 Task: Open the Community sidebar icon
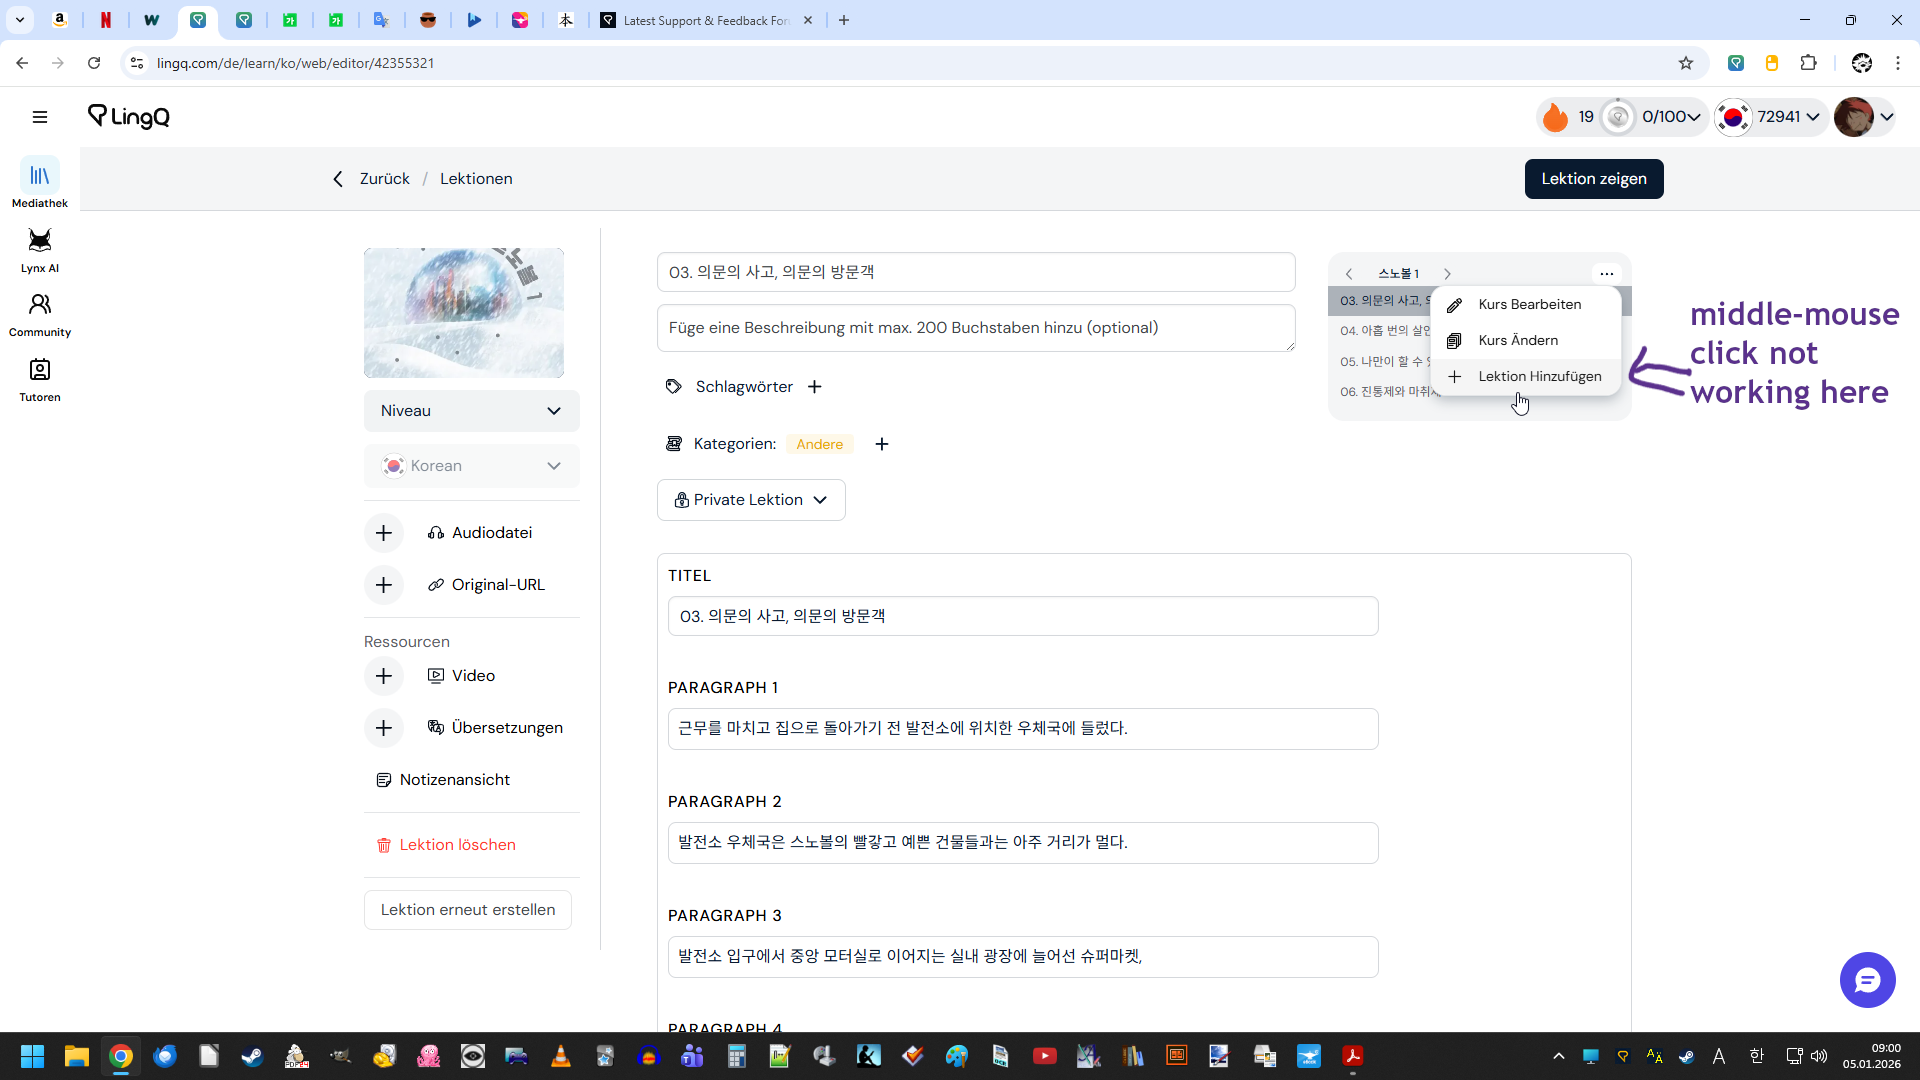(40, 306)
